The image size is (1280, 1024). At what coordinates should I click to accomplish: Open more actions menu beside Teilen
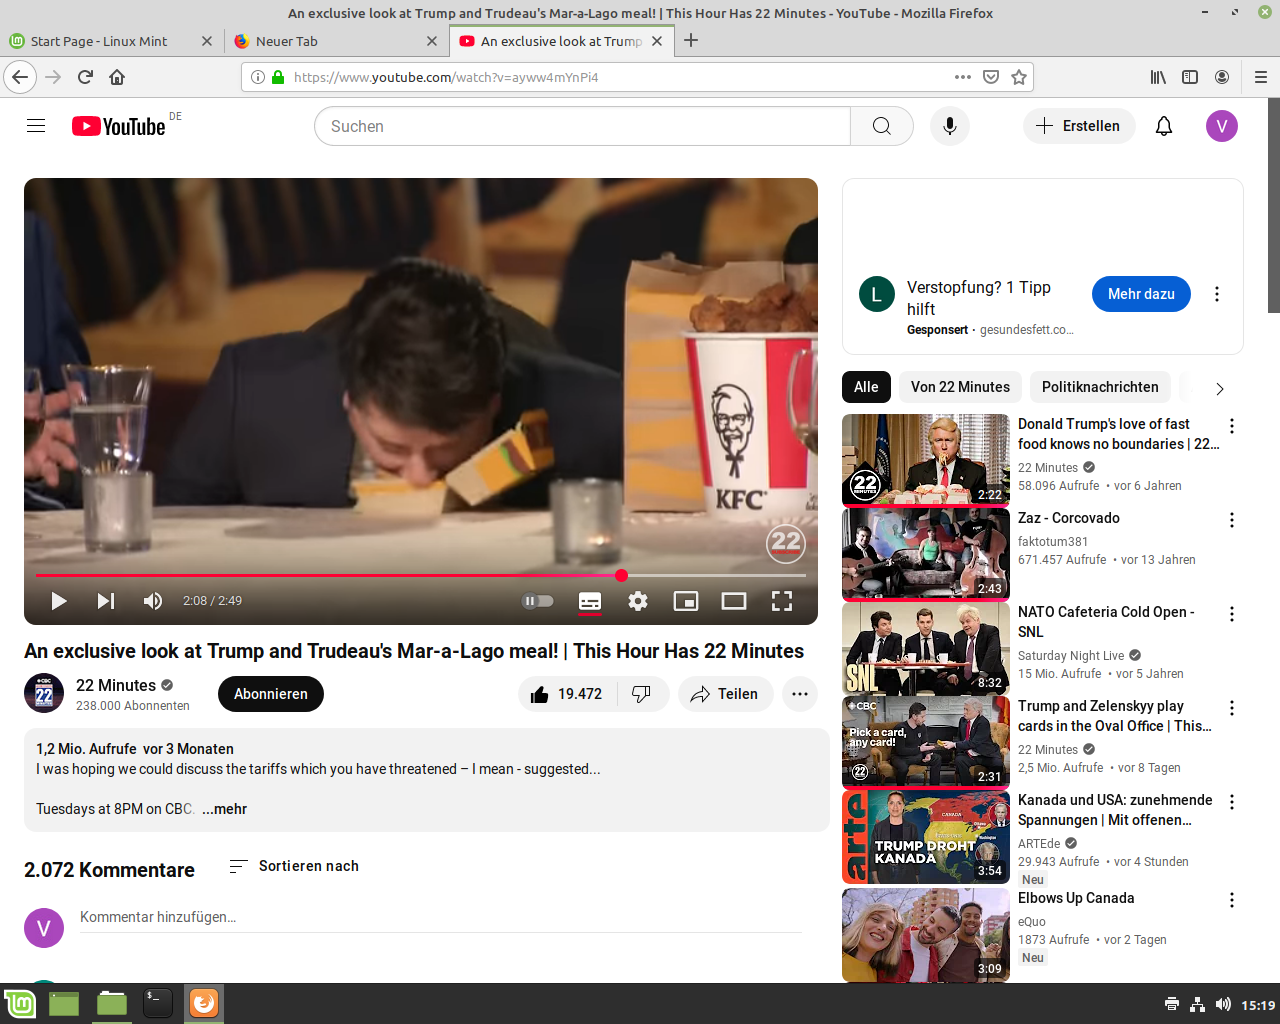pos(800,694)
